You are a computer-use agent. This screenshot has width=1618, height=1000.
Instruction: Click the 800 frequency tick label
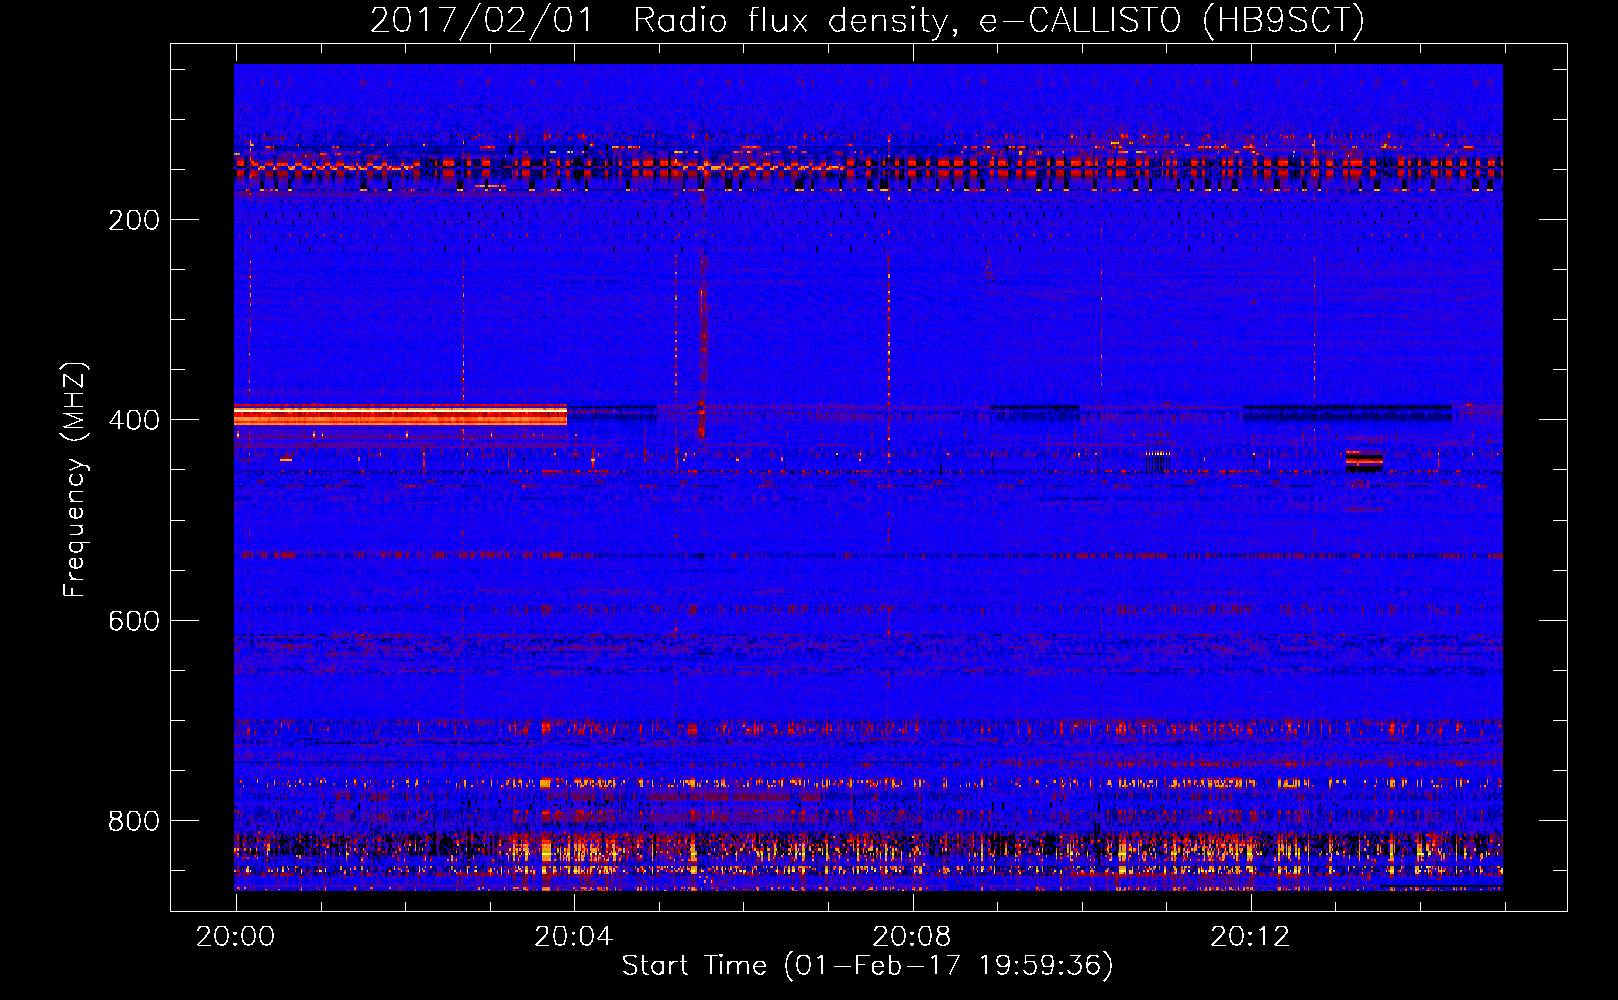[134, 821]
